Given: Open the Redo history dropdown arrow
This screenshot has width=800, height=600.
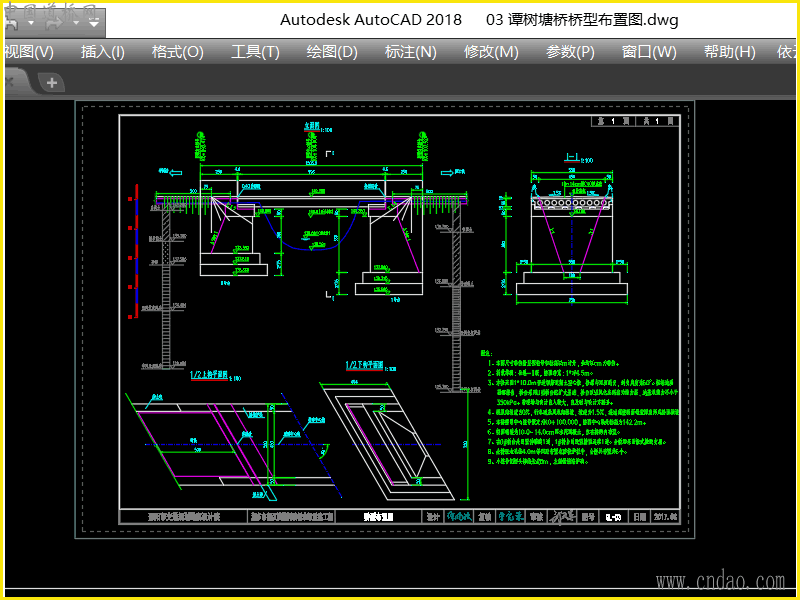Looking at the screenshot, I should tap(76, 23).
